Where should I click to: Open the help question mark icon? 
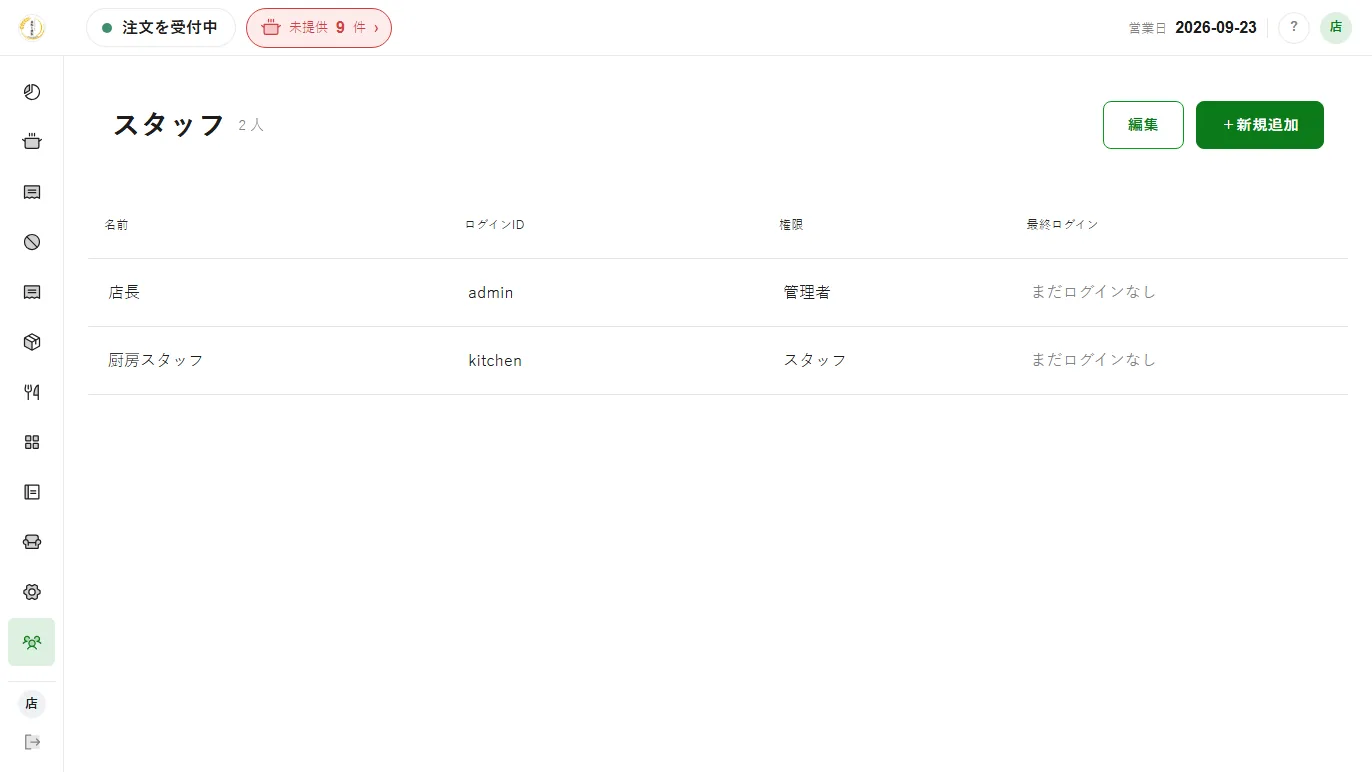point(1294,28)
